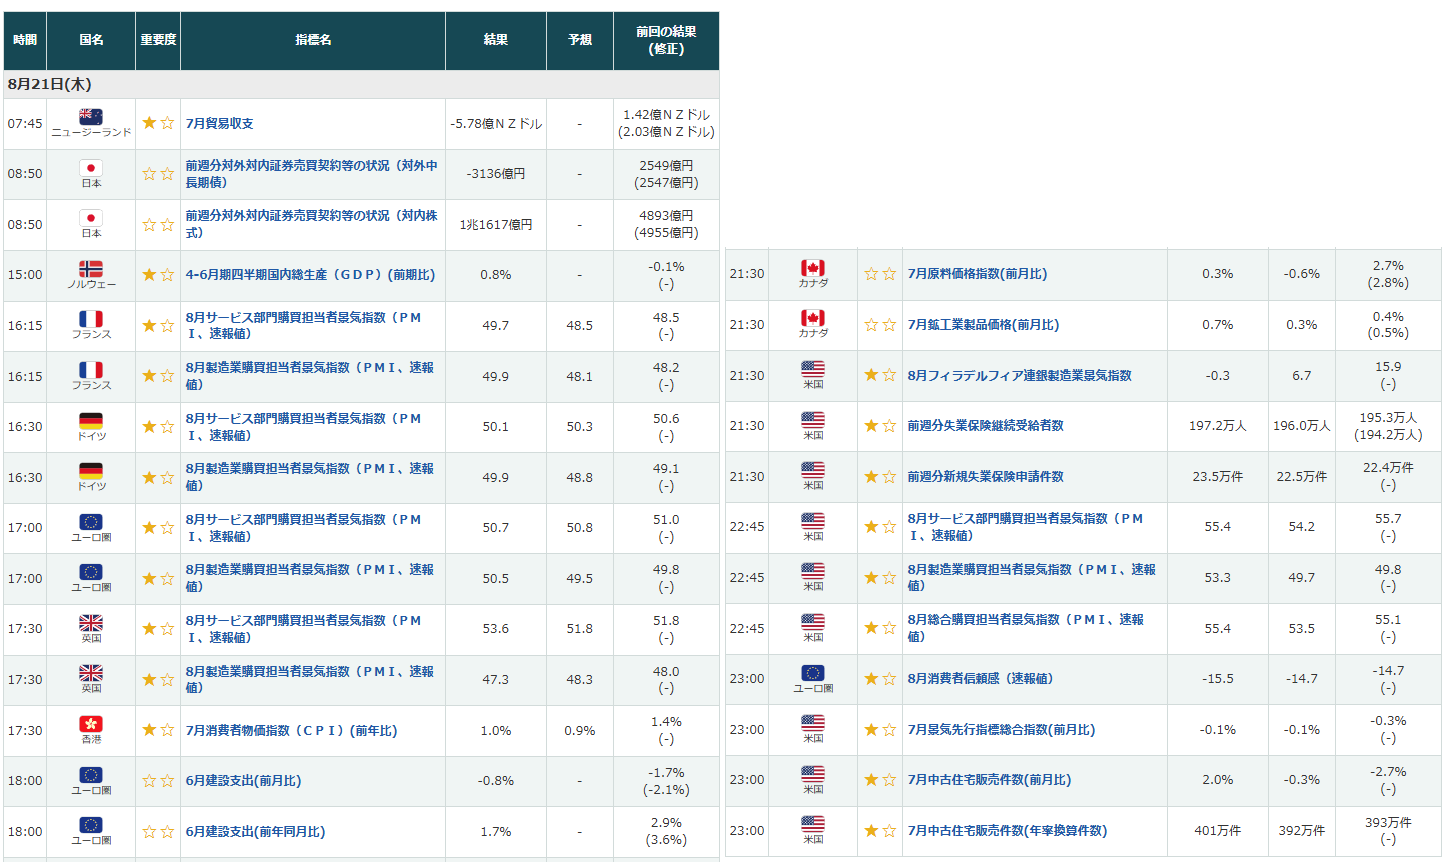The width and height of the screenshot is (1449, 867).
Task: Open the 7月鉱工業製品価格(前月比) link
Action: (983, 324)
